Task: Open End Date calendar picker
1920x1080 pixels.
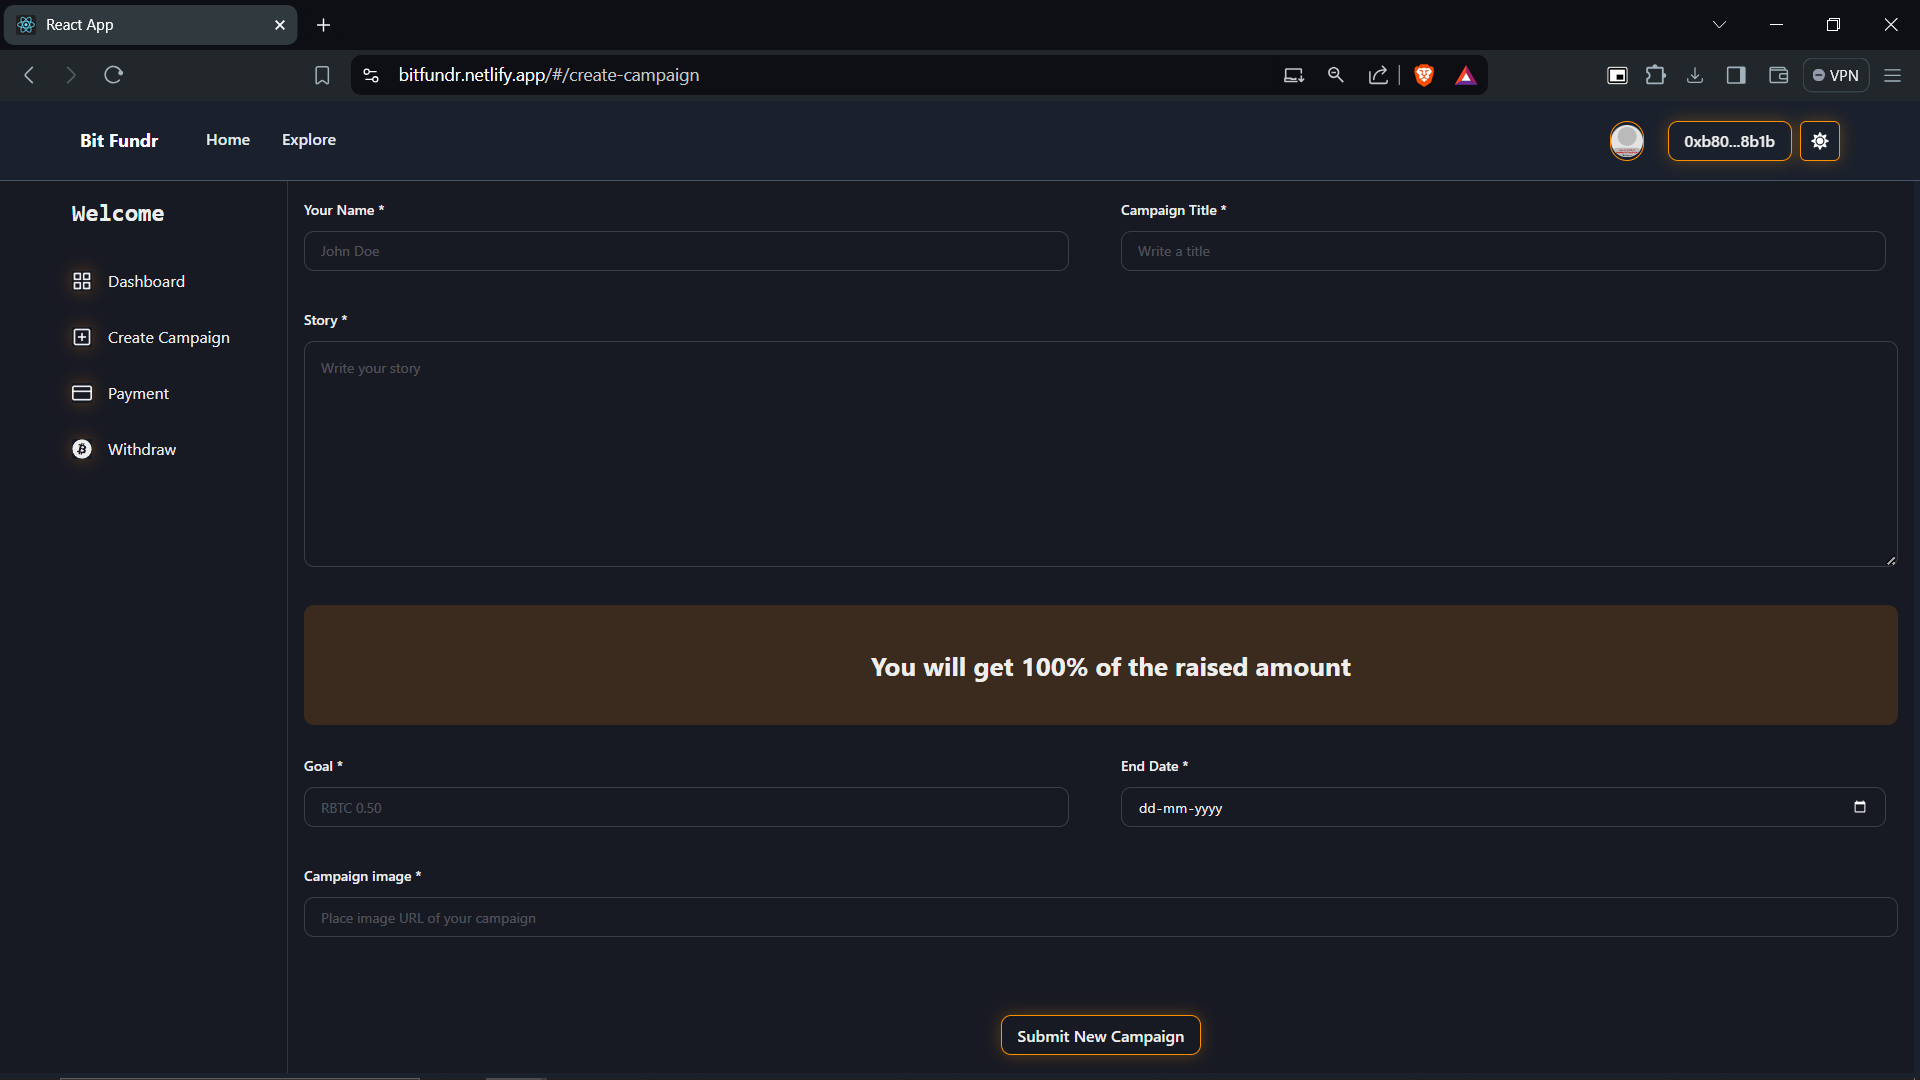Action: point(1859,807)
